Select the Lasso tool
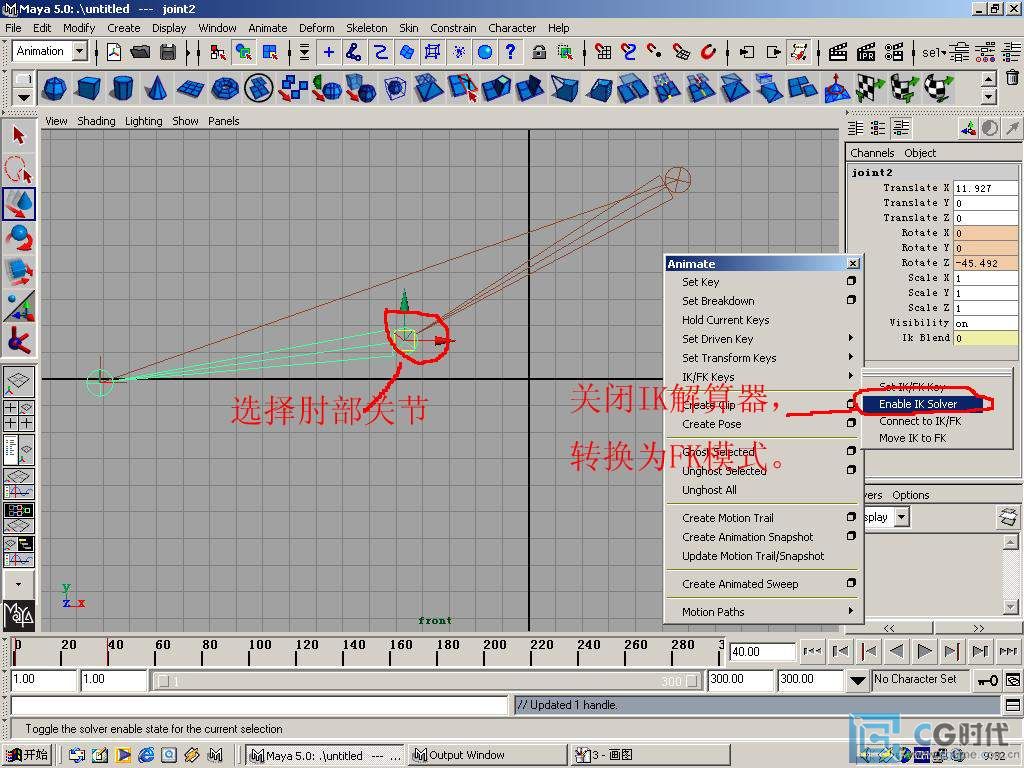This screenshot has width=1024, height=768. [18, 170]
